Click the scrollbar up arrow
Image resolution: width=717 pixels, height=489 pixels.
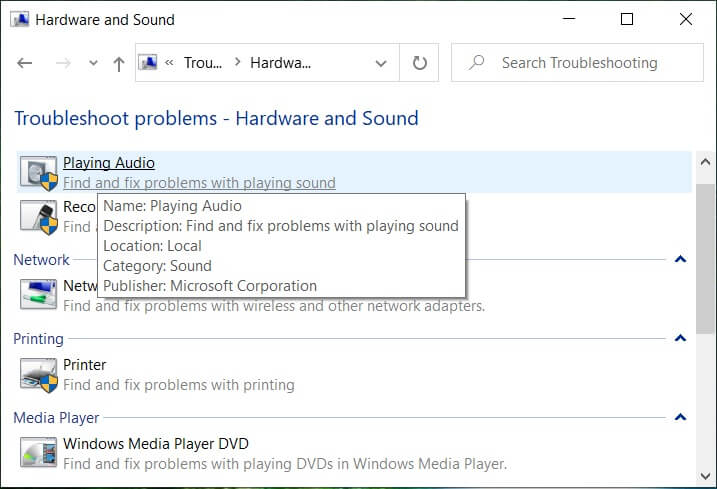tap(706, 161)
